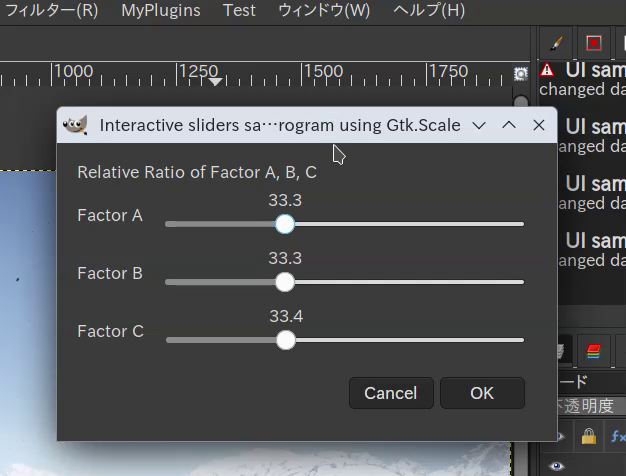
Task: Click the 不透明度 opacity slider
Action: (592, 406)
